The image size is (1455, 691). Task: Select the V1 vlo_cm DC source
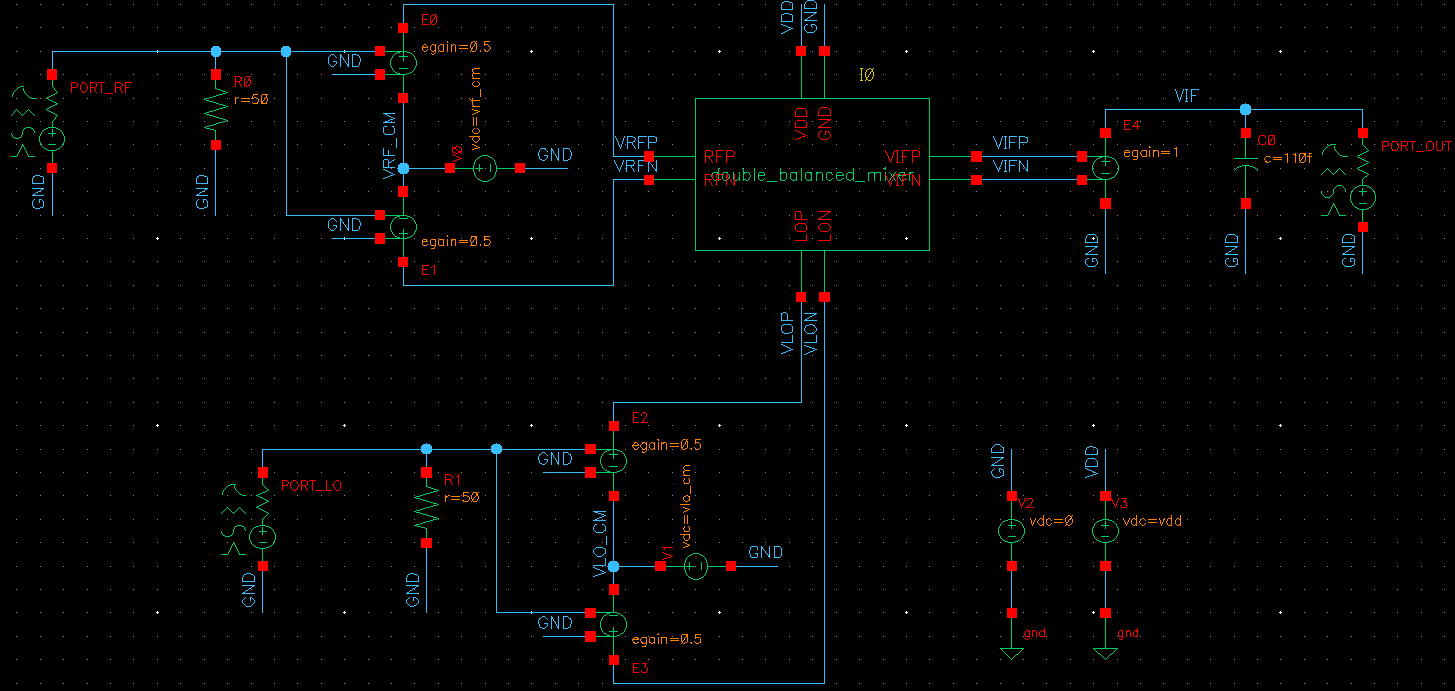click(x=695, y=567)
